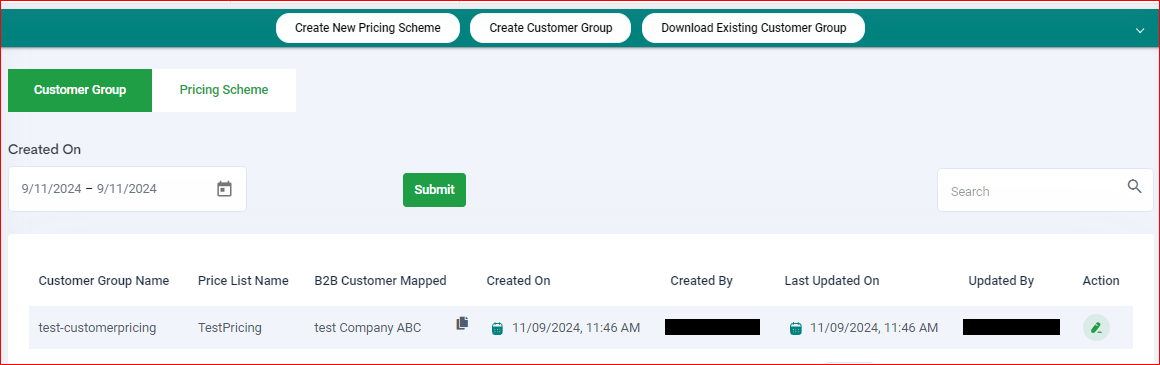Click the search magnifier icon
The width and height of the screenshot is (1160, 365).
pyautogui.click(x=1134, y=186)
